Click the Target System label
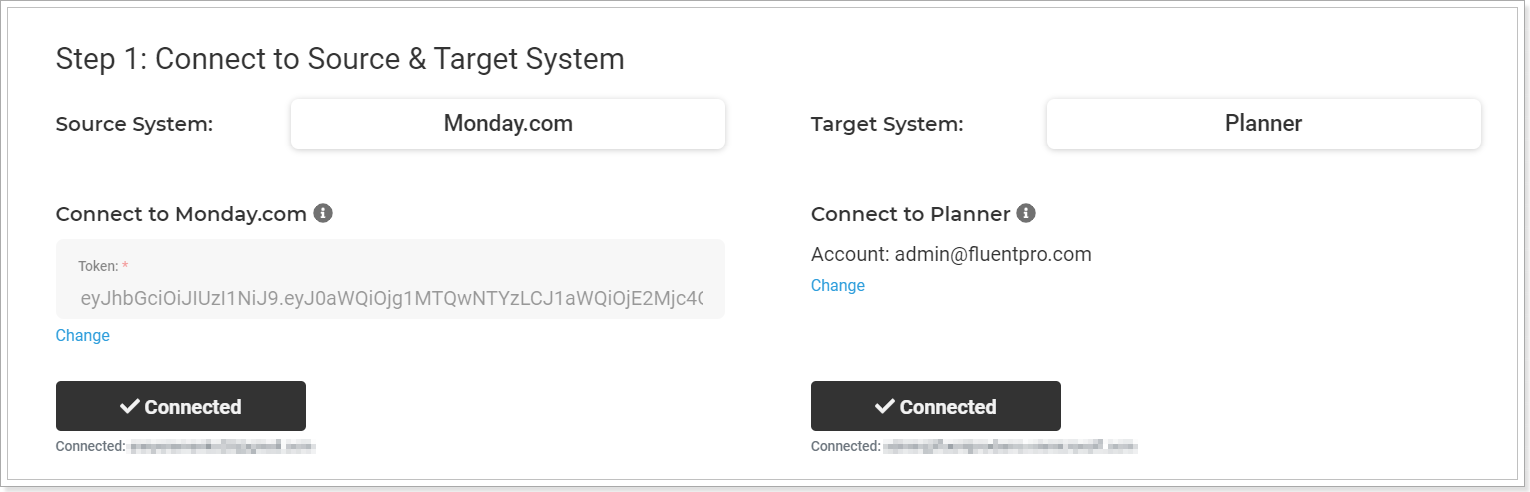Viewport: 1530px width, 492px height. [887, 124]
